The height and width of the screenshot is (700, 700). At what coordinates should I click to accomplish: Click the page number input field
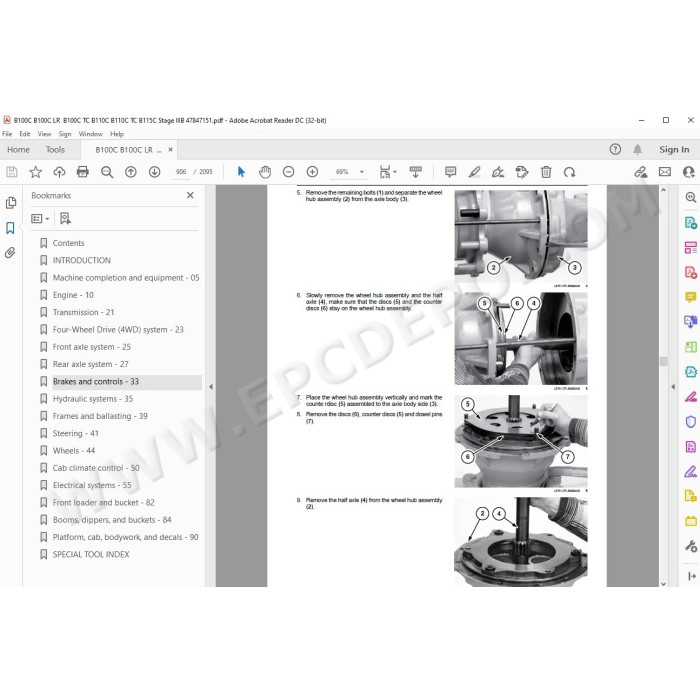pos(181,172)
